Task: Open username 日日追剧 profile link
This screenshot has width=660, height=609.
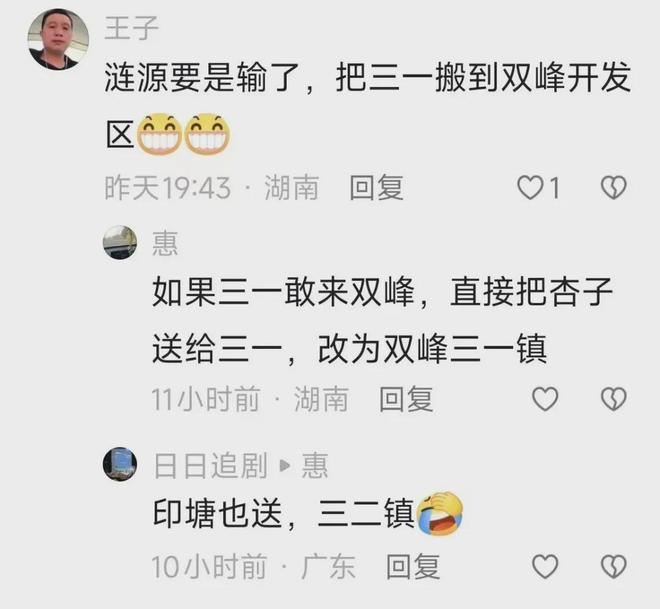Action: pyautogui.click(x=210, y=465)
